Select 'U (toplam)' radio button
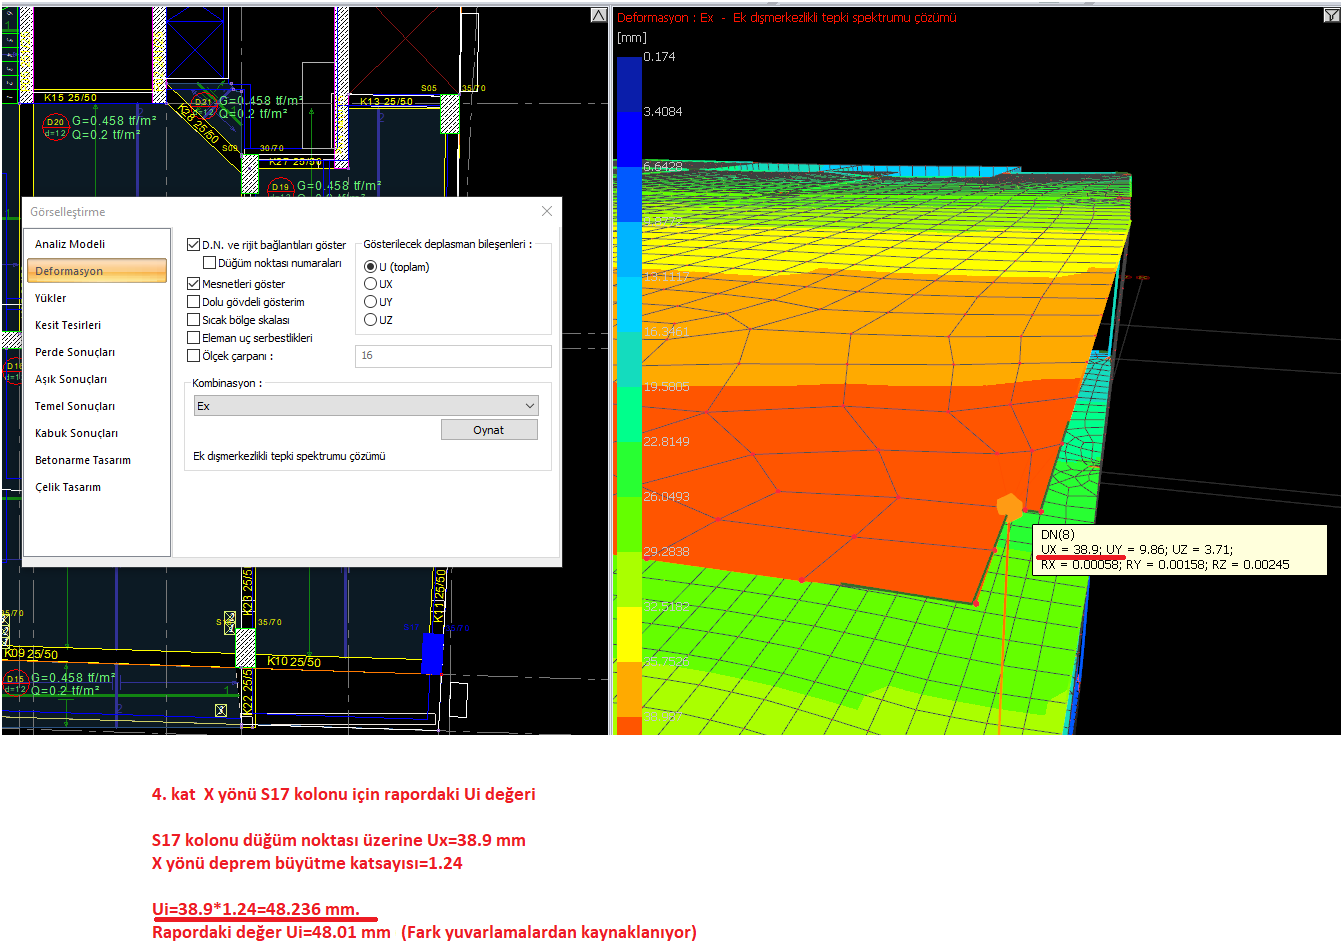 click(370, 267)
